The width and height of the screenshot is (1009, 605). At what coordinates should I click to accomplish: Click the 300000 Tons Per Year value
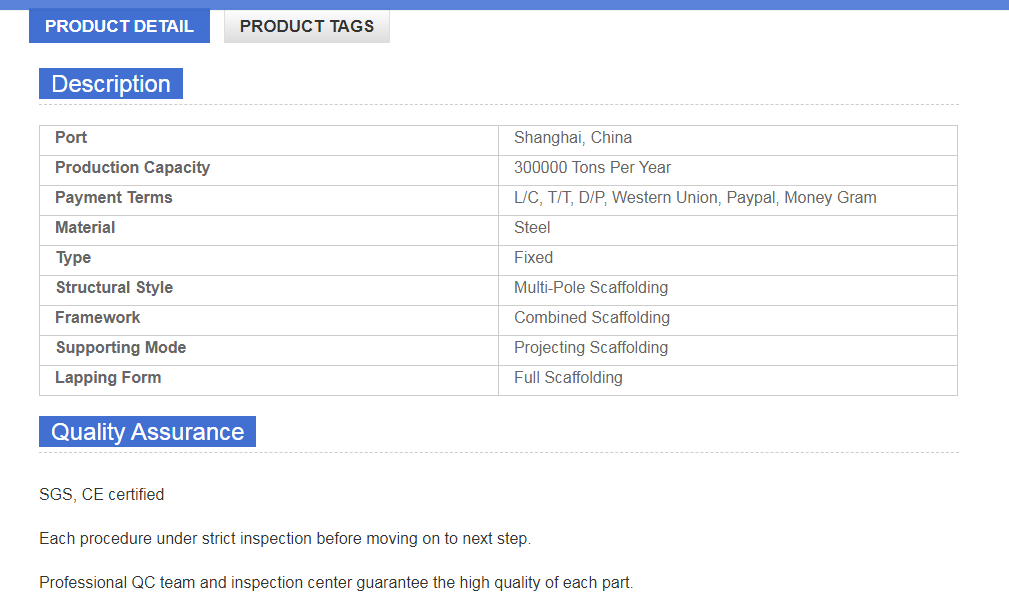tap(592, 168)
